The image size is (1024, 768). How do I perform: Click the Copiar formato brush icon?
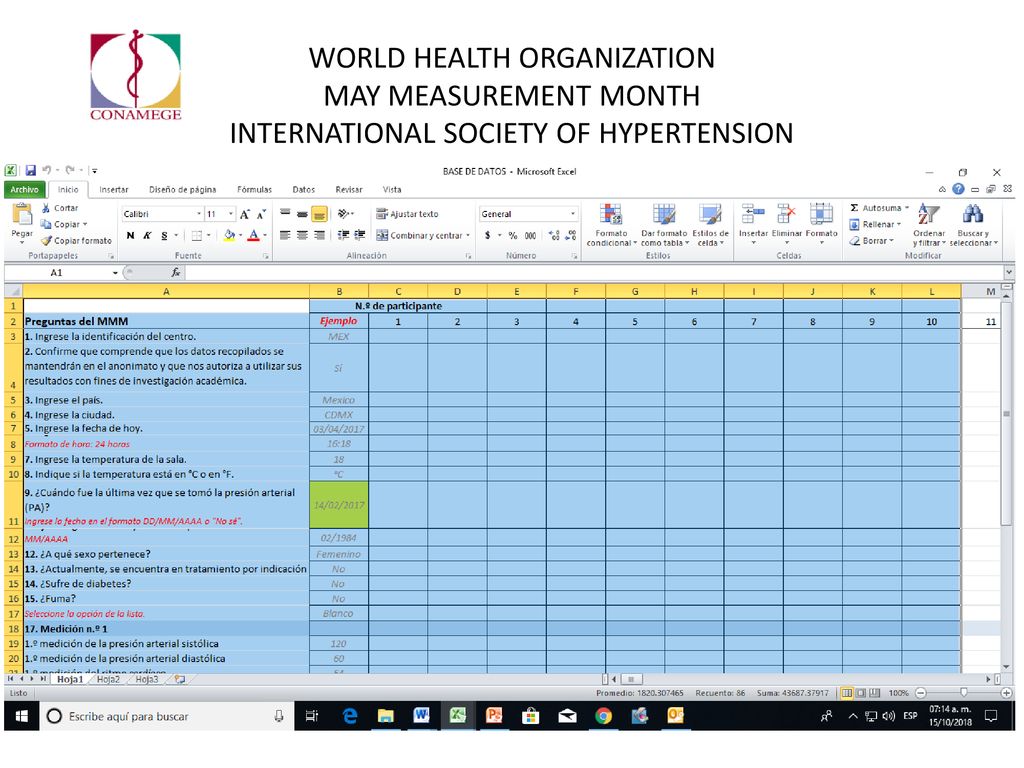pyautogui.click(x=46, y=240)
